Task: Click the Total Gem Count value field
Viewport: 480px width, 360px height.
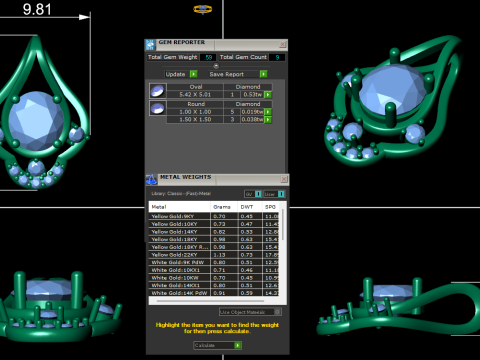Action: (x=277, y=57)
